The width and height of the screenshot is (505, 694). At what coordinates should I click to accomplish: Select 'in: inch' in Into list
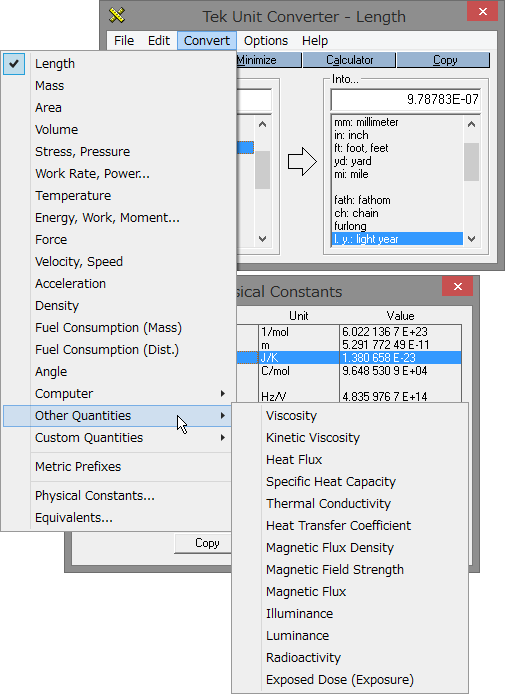click(x=397, y=135)
